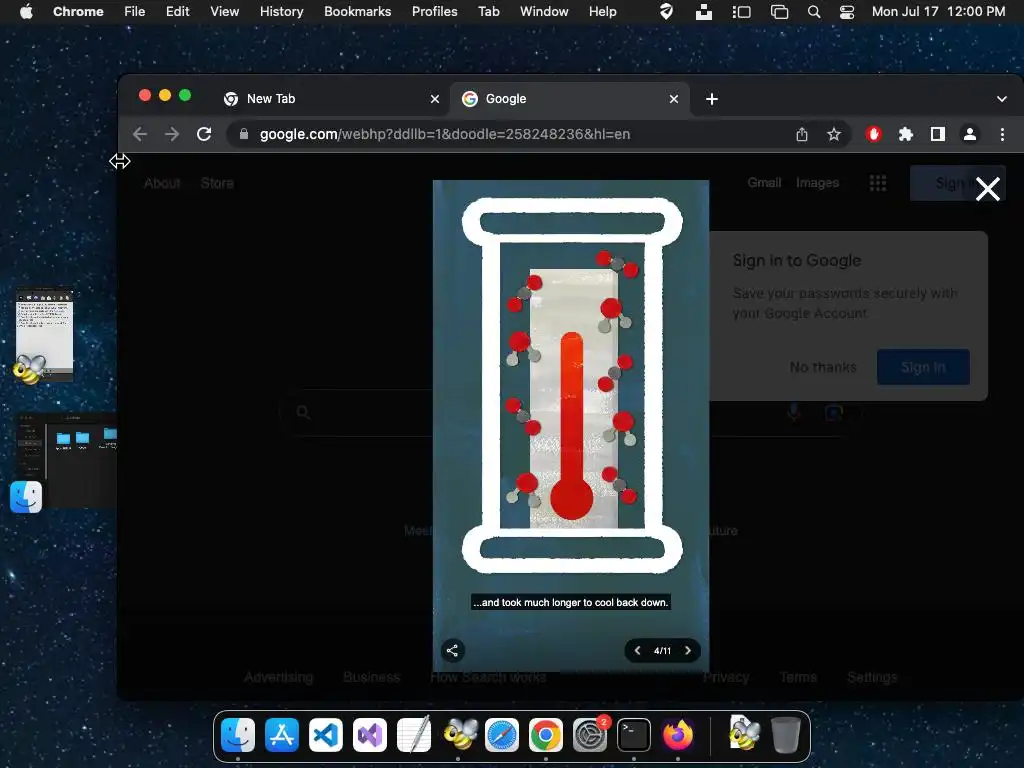1024x768 pixels.
Task: Open search by image camera icon
Action: [x=833, y=413]
